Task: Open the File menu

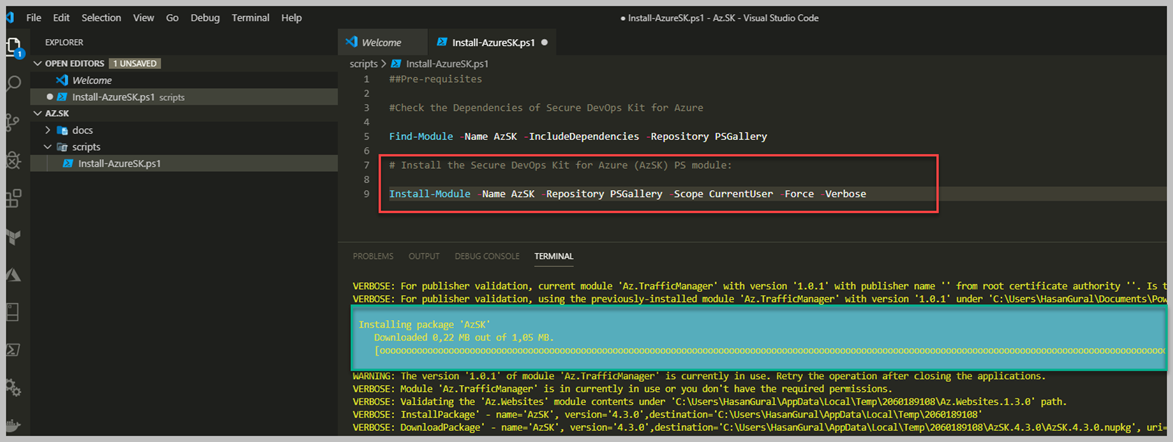Action: [x=34, y=17]
